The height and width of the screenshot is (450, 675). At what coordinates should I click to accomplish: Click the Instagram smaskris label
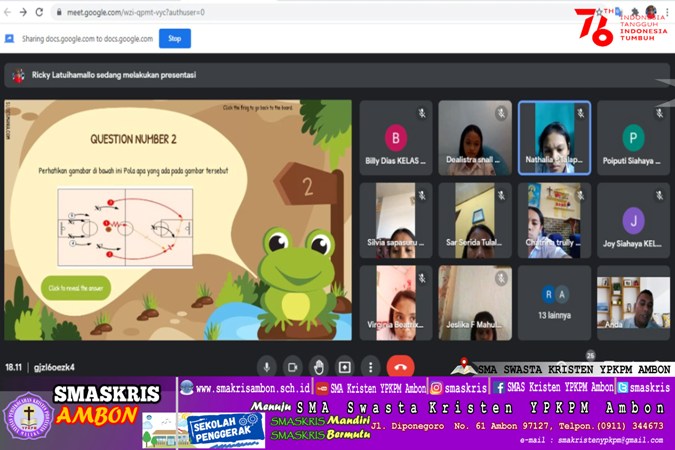465,388
